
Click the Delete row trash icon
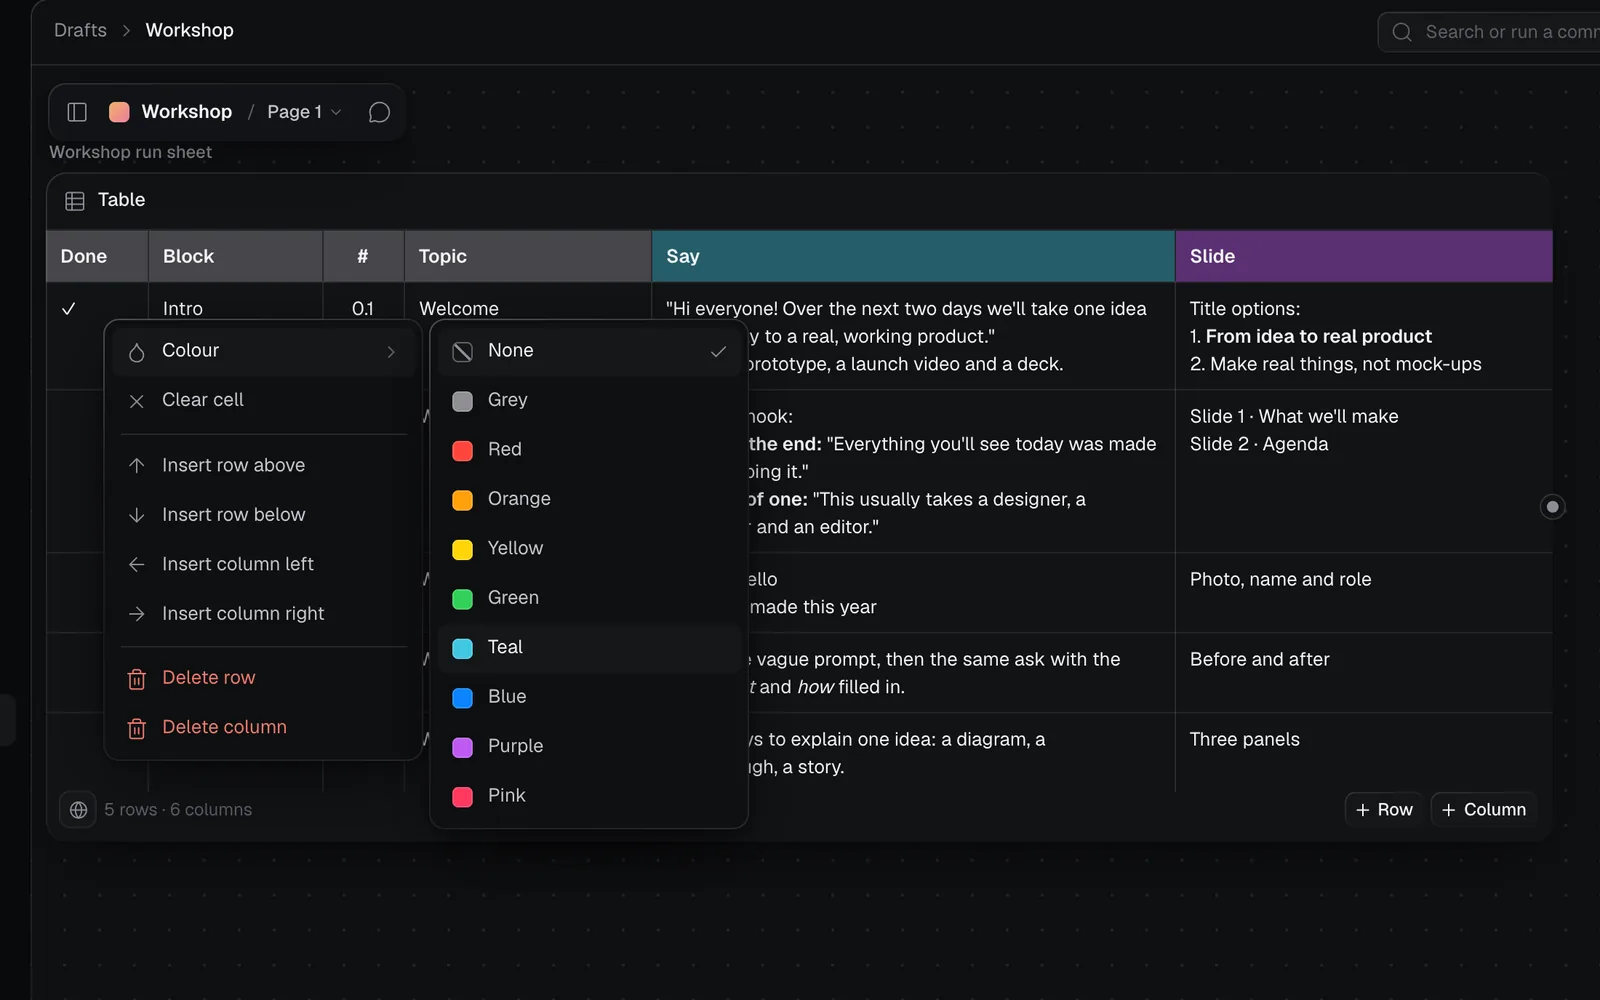point(137,679)
